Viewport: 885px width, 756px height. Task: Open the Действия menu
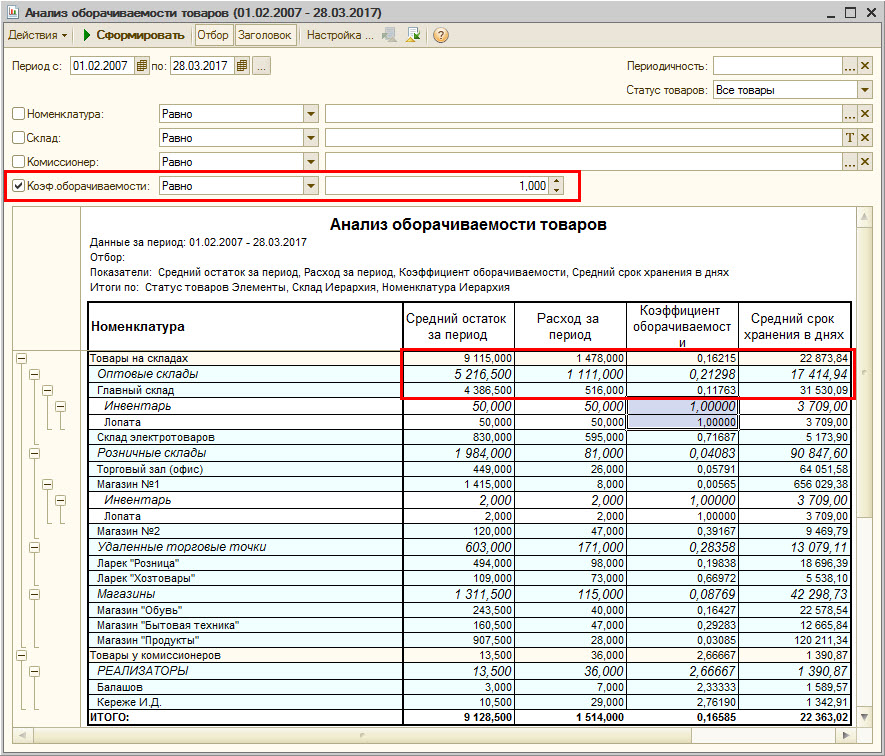pos(38,35)
